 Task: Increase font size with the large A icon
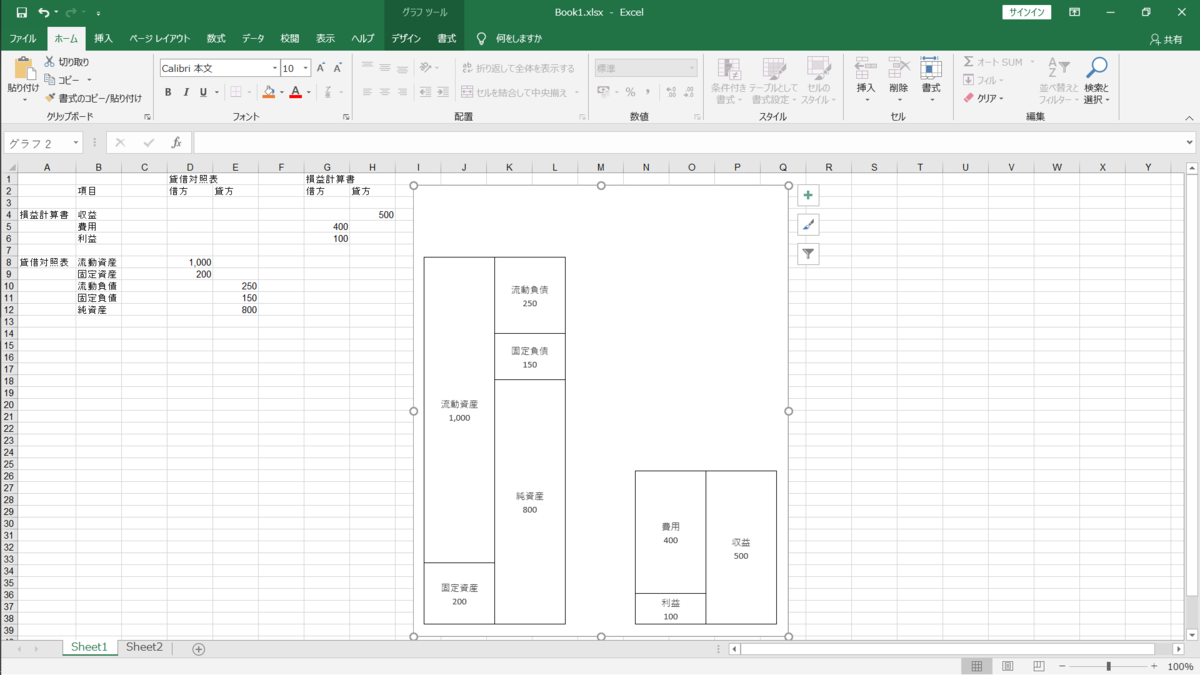(321, 68)
